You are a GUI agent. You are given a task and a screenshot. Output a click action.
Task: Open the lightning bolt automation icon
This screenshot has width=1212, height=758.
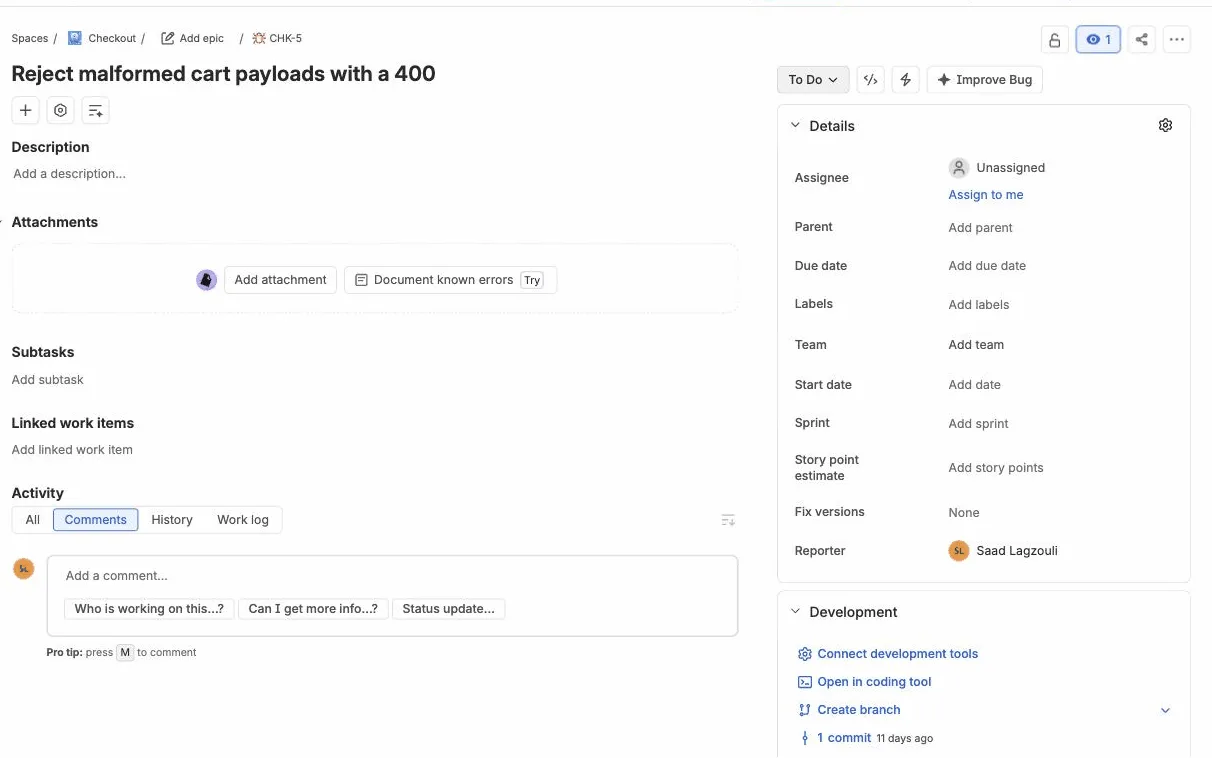(906, 80)
